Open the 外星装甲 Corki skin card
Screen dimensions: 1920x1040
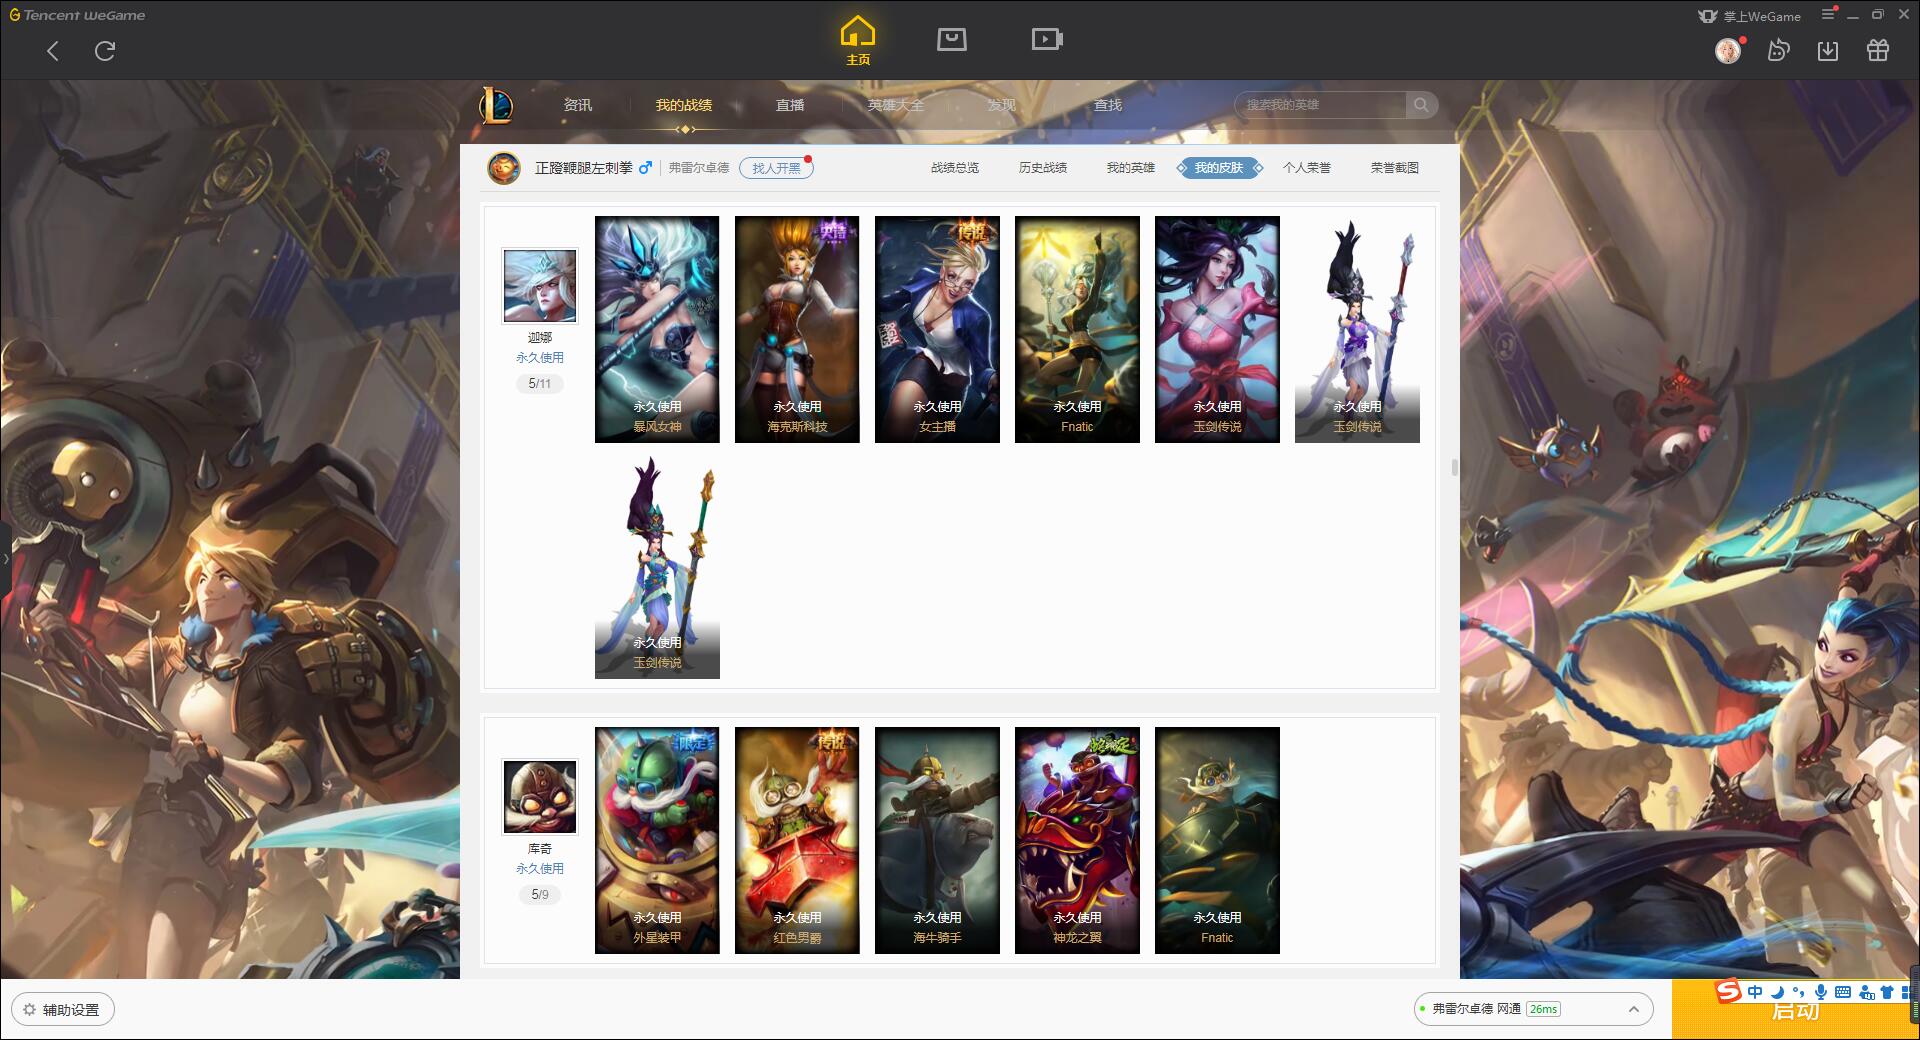[657, 840]
